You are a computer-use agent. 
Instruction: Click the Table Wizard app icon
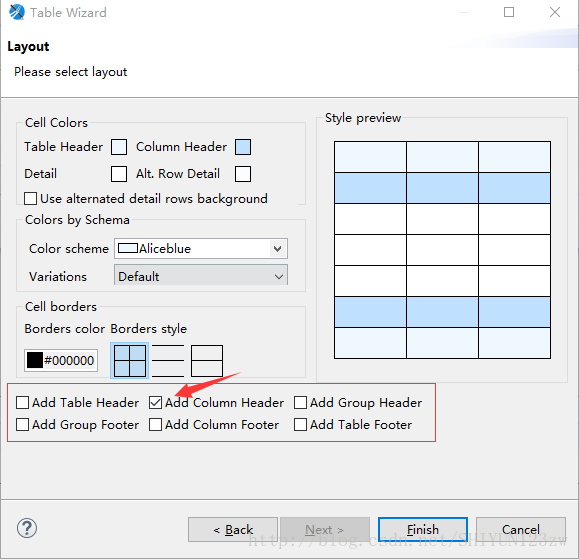pos(17,12)
